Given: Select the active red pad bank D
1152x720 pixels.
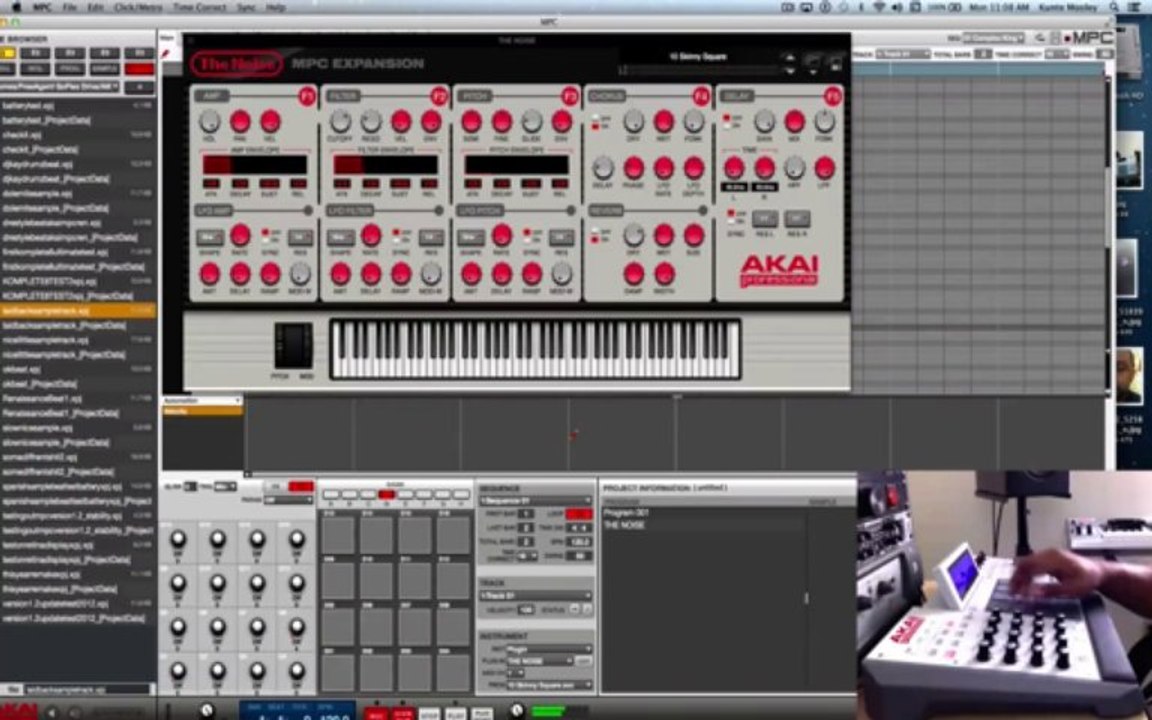Looking at the screenshot, I should (386, 495).
